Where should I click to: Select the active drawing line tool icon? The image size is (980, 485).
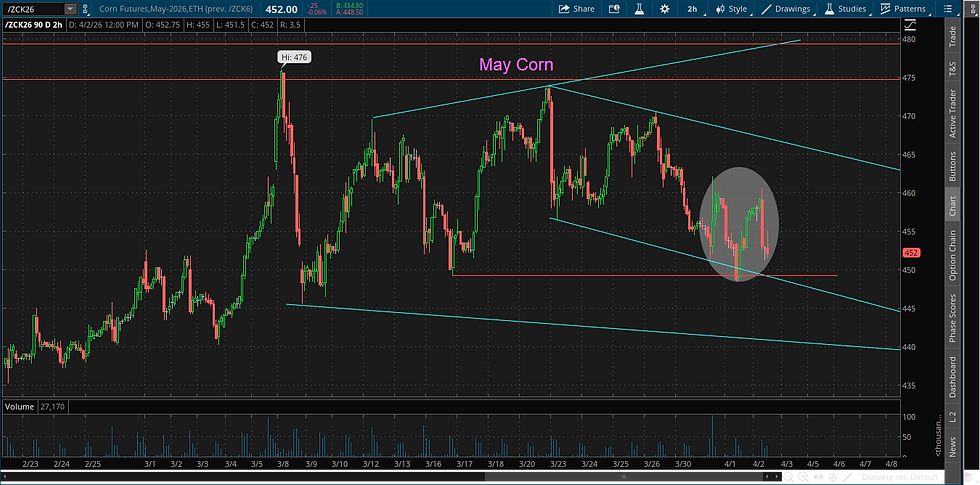[x=847, y=477]
